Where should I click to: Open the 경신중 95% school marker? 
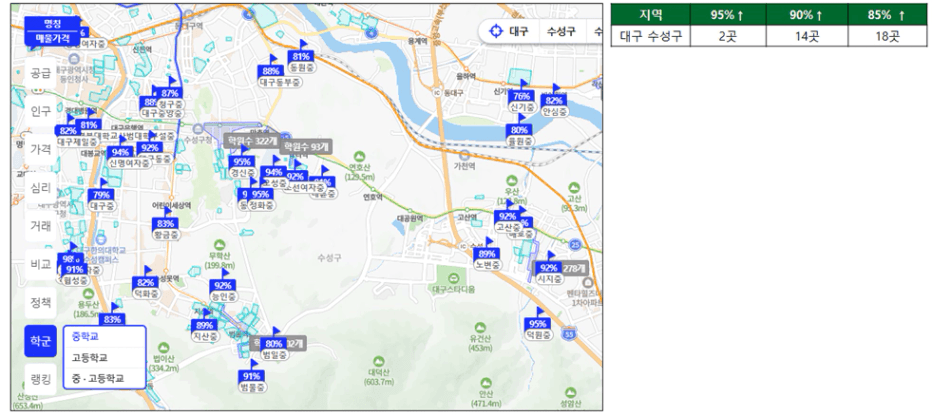pyautogui.click(x=242, y=162)
